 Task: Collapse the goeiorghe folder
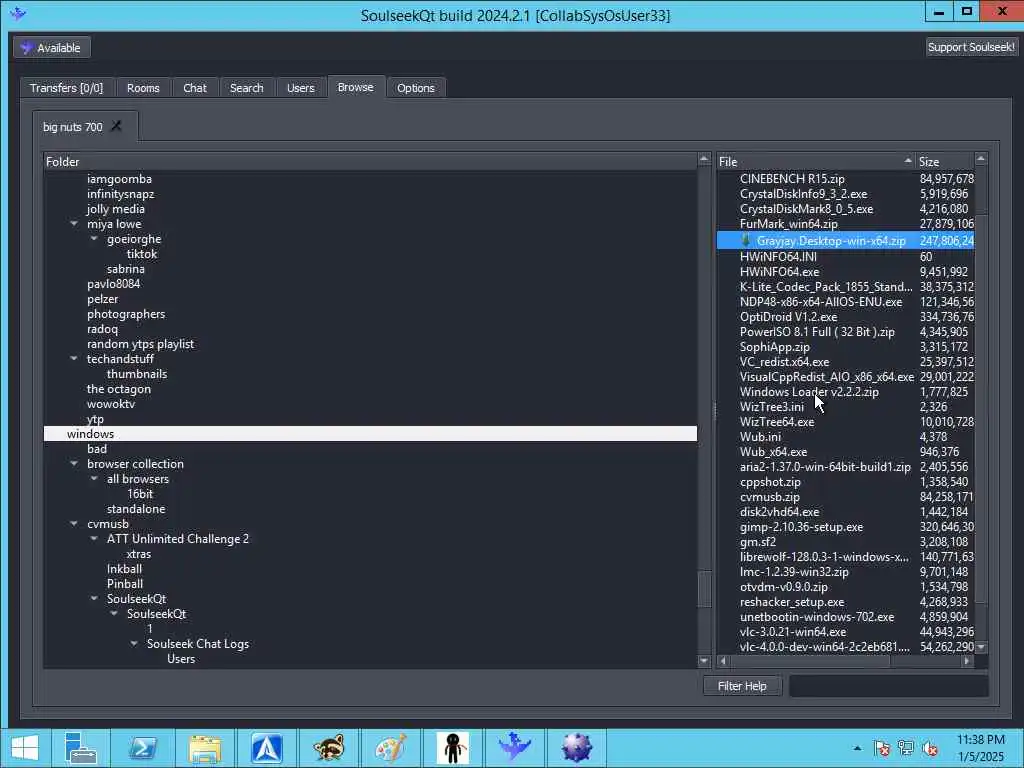click(94, 239)
